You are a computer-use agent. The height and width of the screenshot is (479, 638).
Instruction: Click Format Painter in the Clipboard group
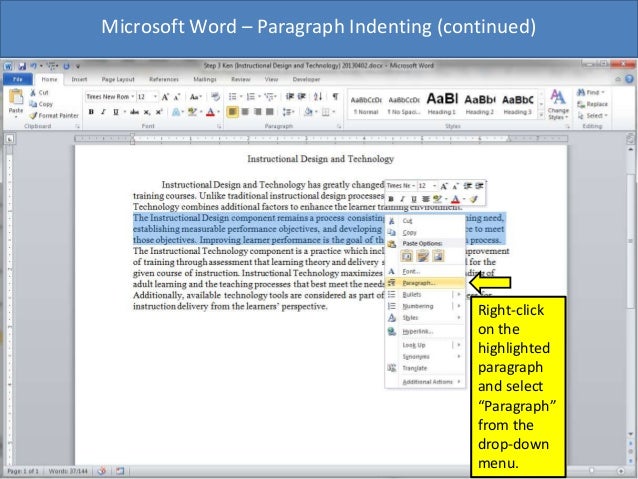[54, 116]
